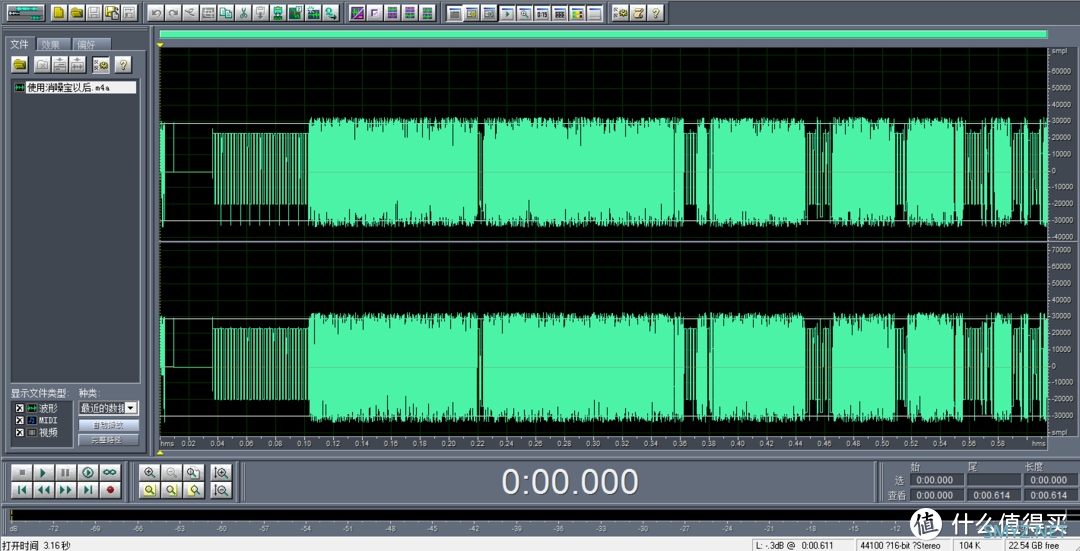Create a new file with the New icon
Screen dimensions: 1080x551
60,12
